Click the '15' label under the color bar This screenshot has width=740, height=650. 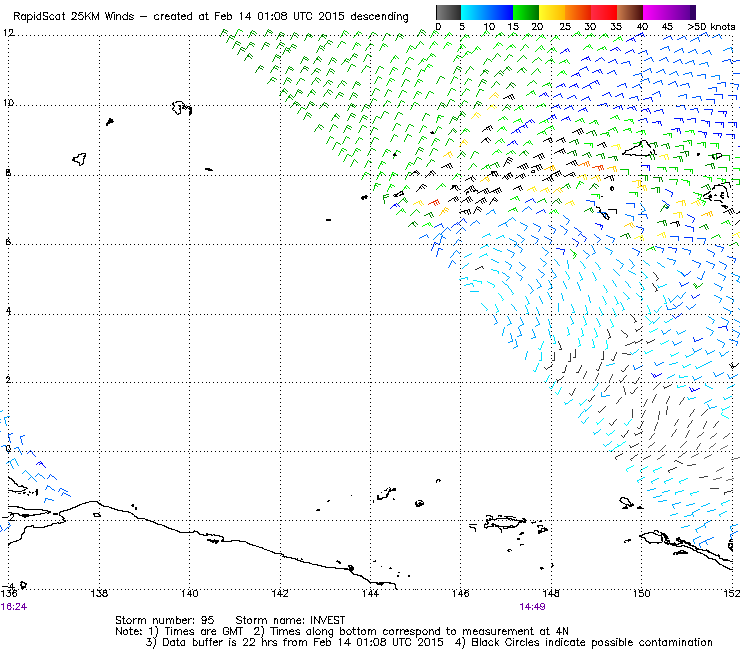[x=513, y=27]
